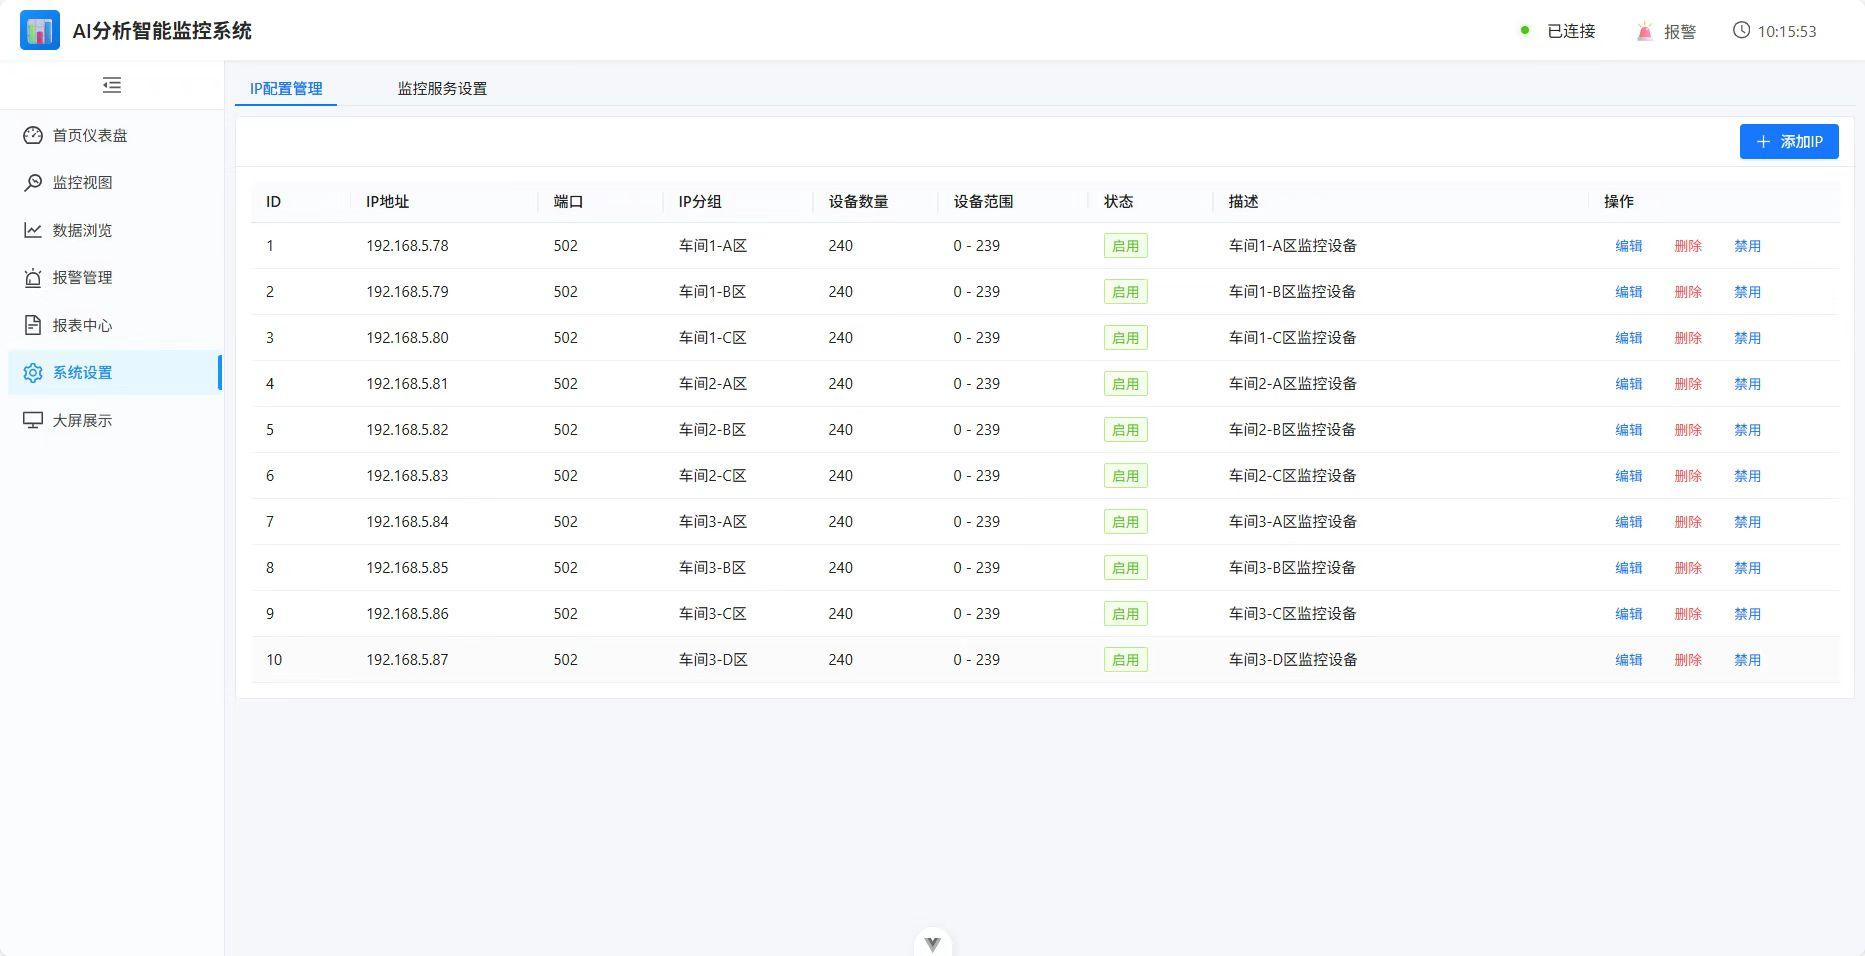1865x956 pixels.
Task: Edit the 车间3-C区 row
Action: [1629, 614]
